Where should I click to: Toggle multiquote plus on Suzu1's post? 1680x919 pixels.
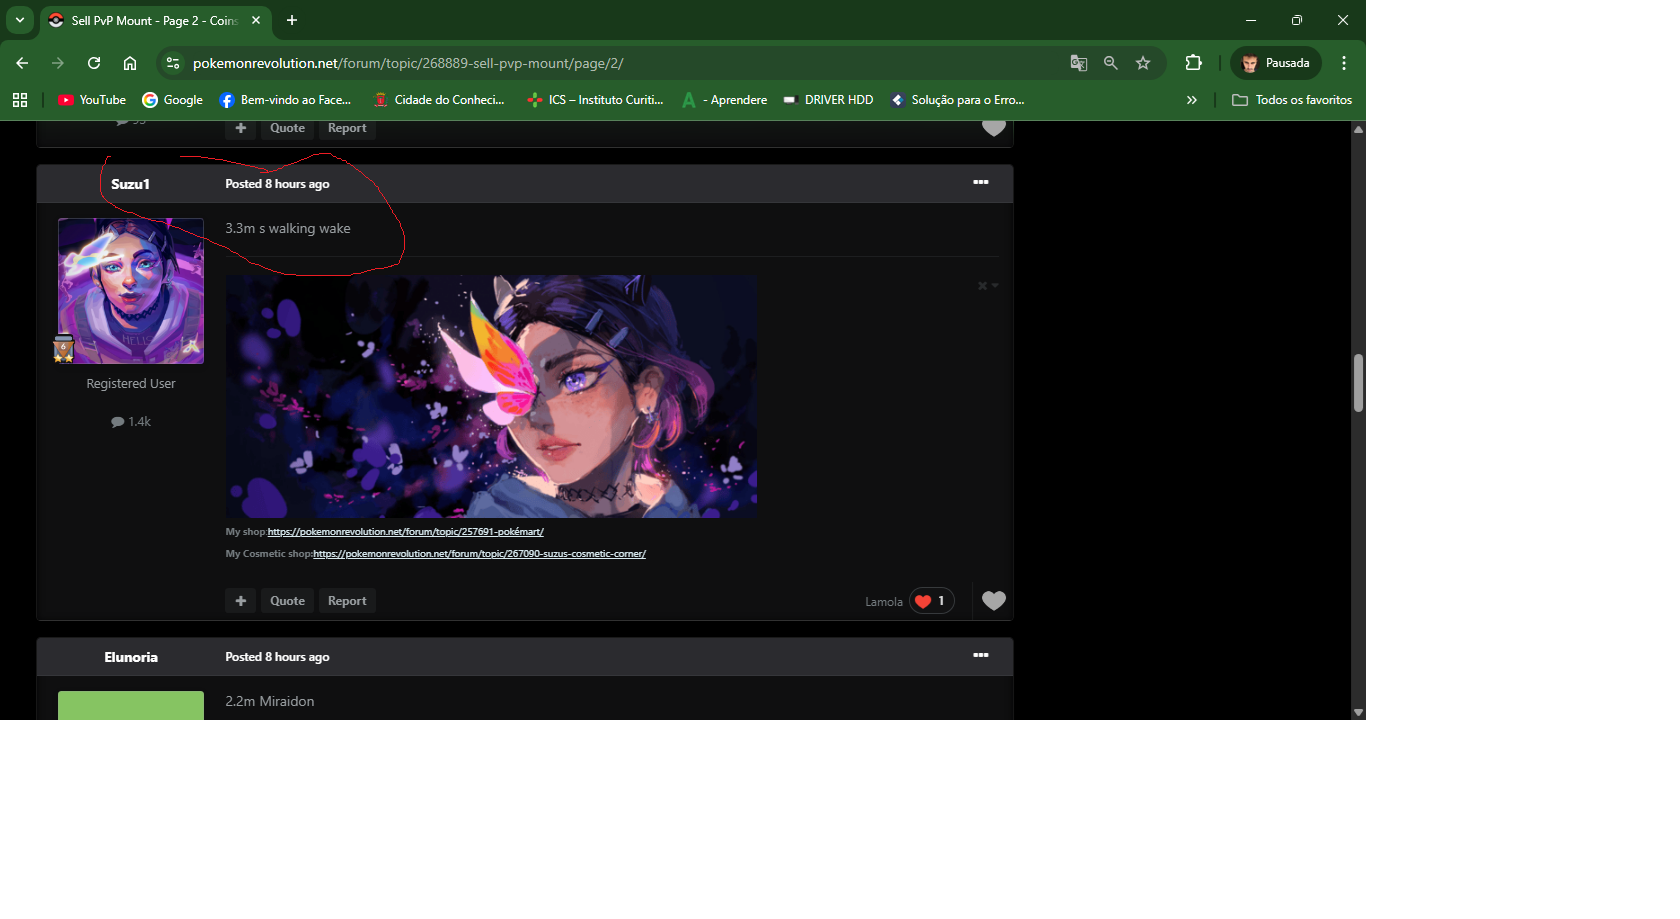coord(240,601)
